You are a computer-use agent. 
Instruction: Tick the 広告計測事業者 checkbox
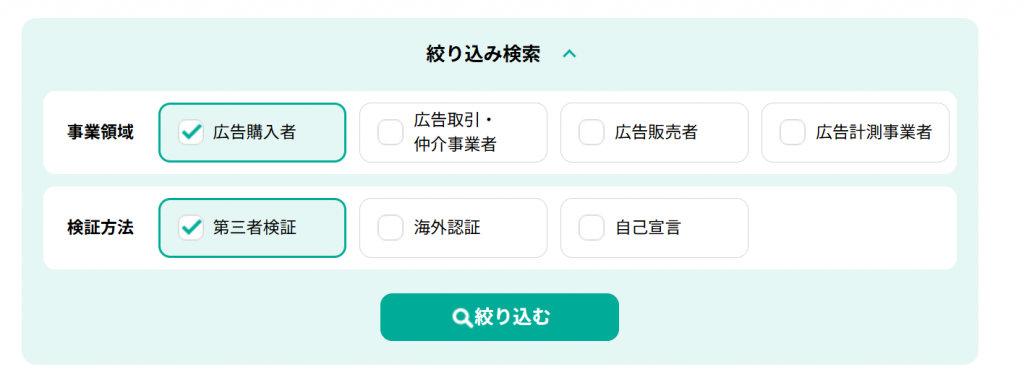point(792,133)
